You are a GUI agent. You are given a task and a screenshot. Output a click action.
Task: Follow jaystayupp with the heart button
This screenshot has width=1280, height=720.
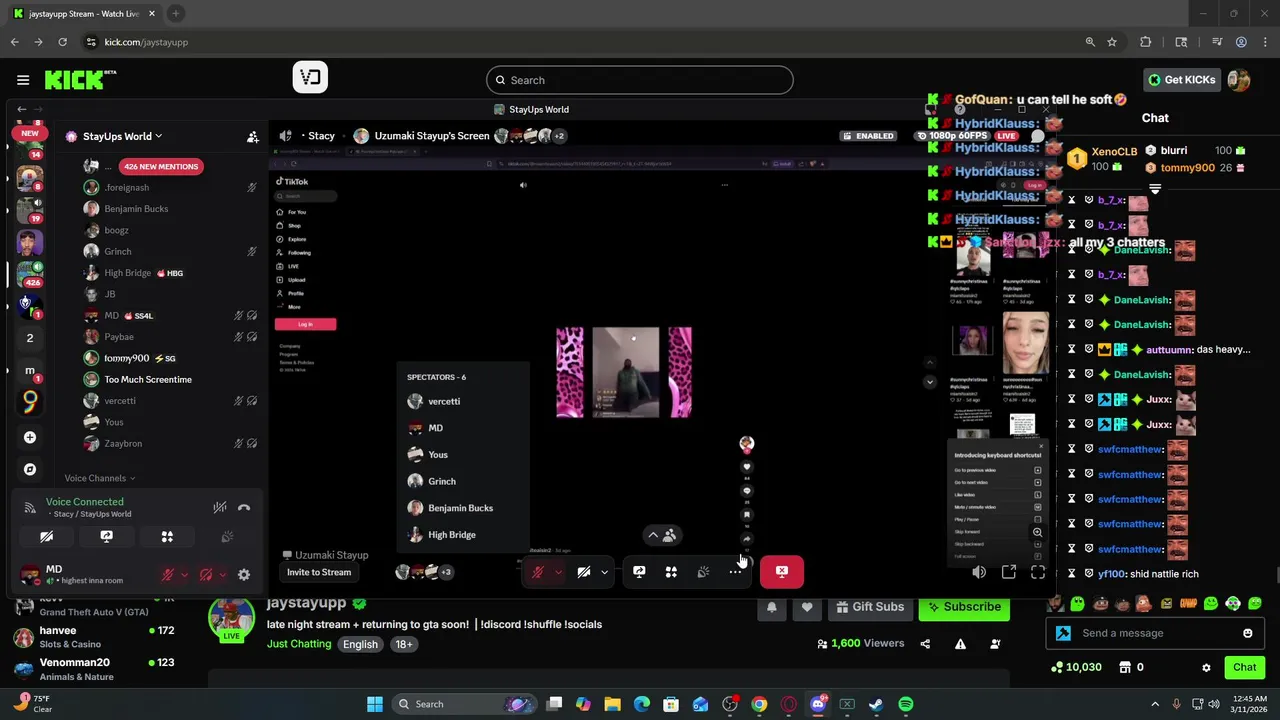pos(807,607)
